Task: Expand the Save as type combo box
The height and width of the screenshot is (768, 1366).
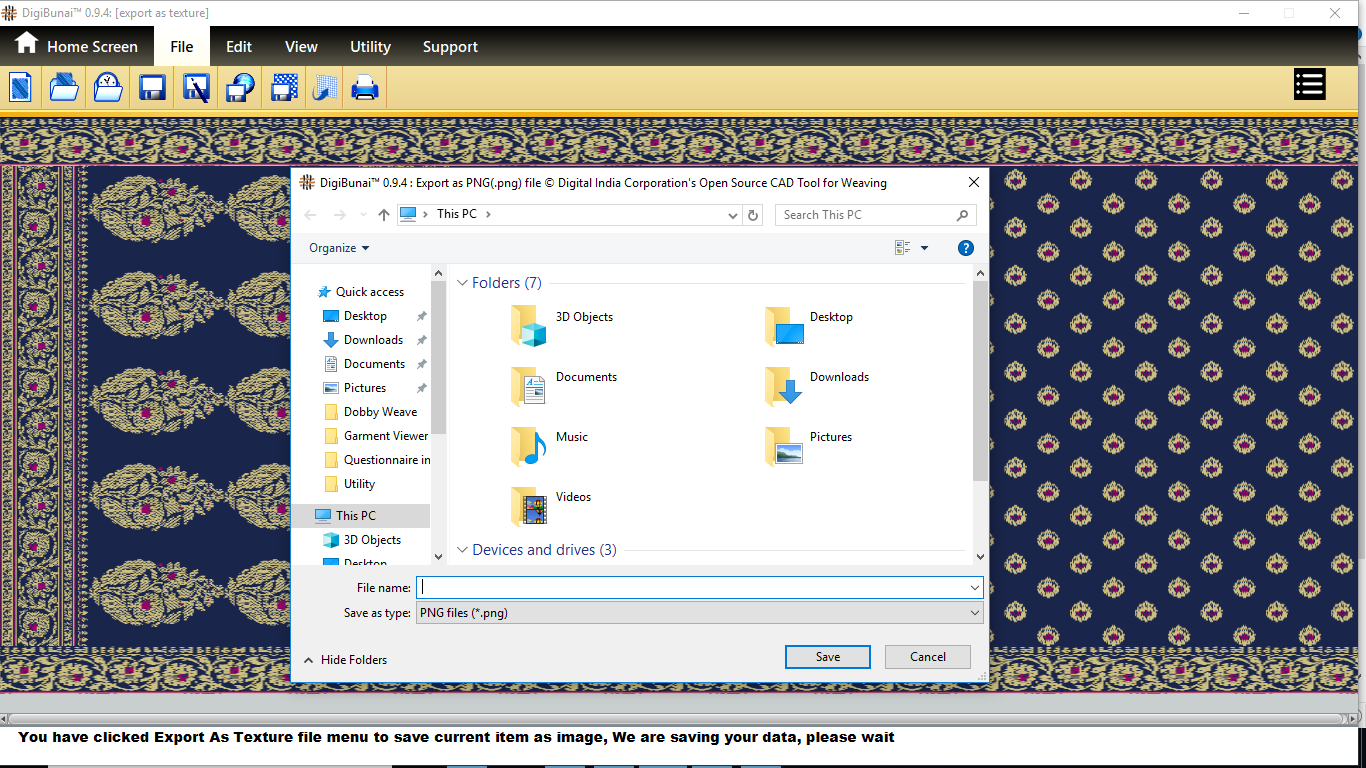Action: (x=699, y=613)
